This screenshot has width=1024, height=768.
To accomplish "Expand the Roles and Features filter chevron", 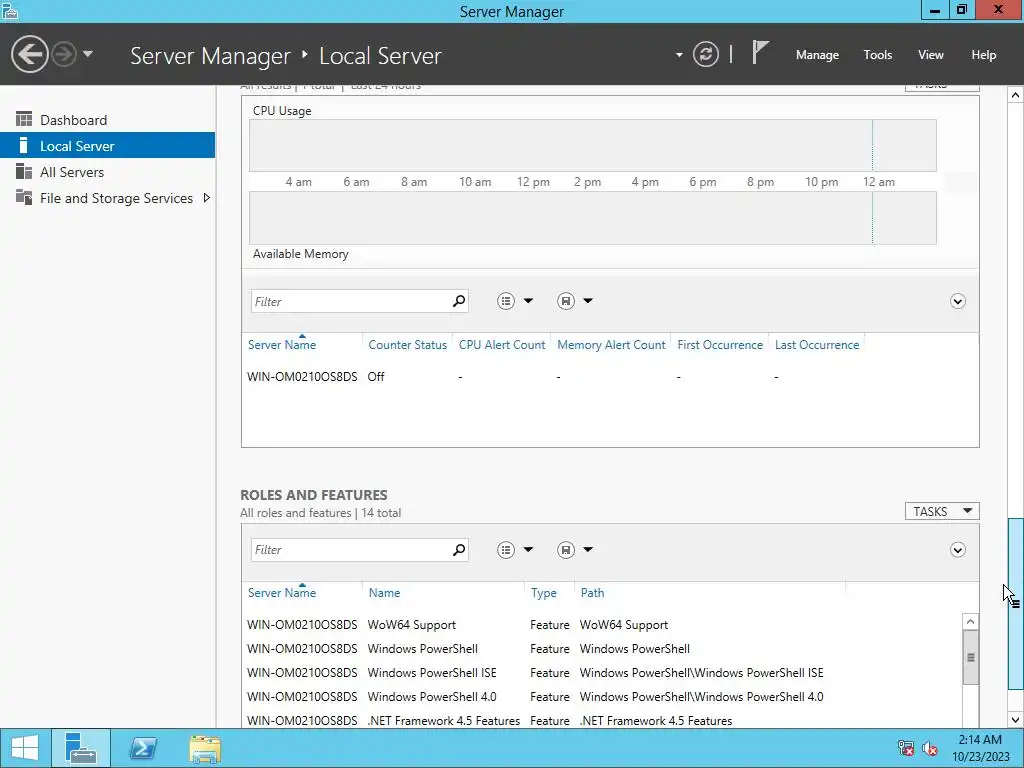I will point(957,550).
